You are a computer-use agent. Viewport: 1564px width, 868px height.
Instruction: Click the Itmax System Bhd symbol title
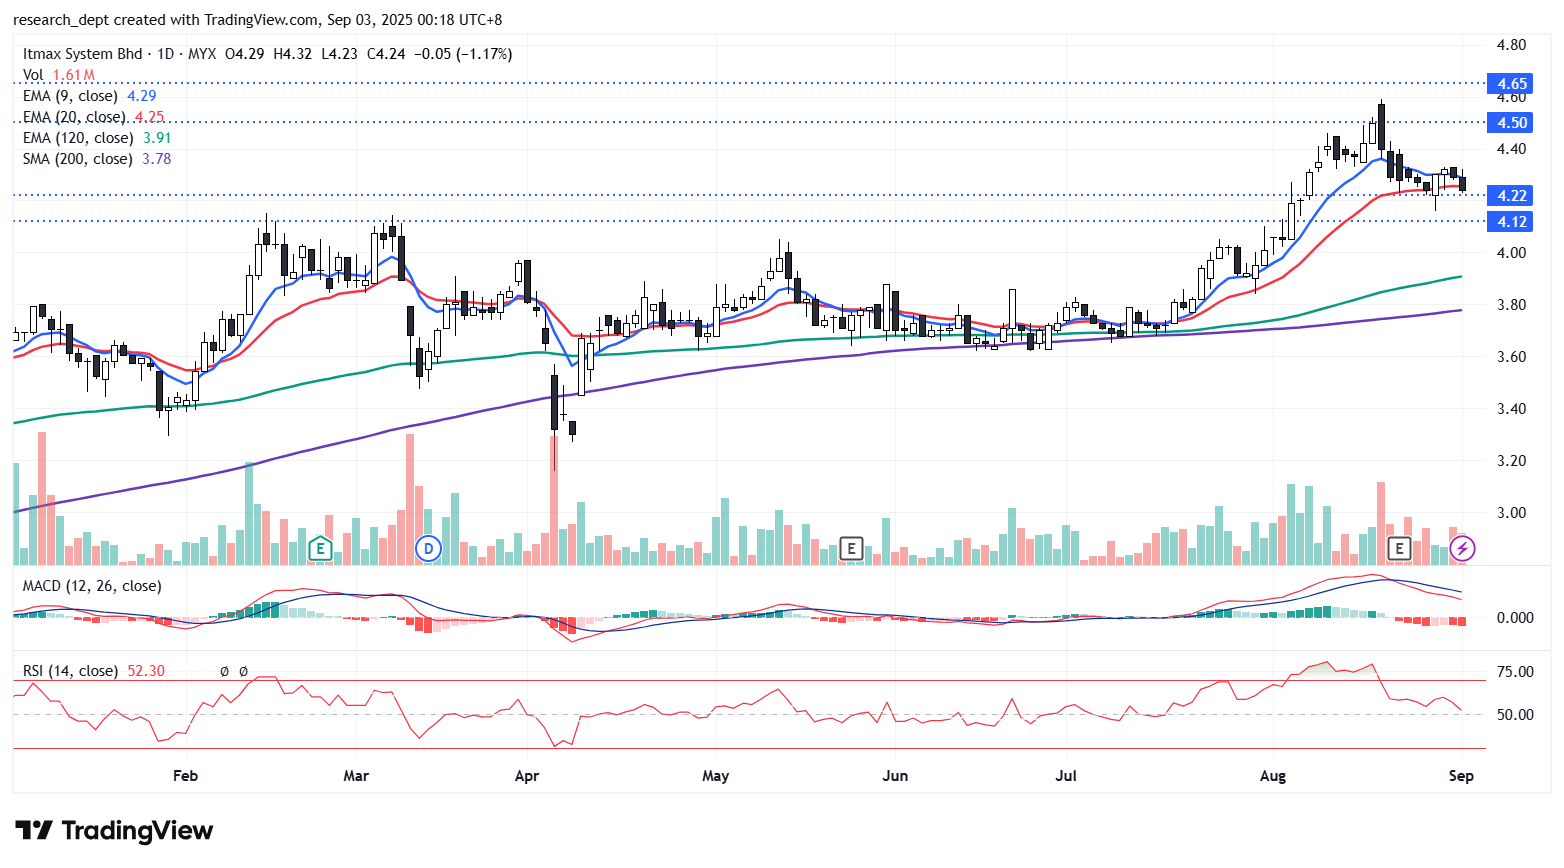tap(83, 54)
